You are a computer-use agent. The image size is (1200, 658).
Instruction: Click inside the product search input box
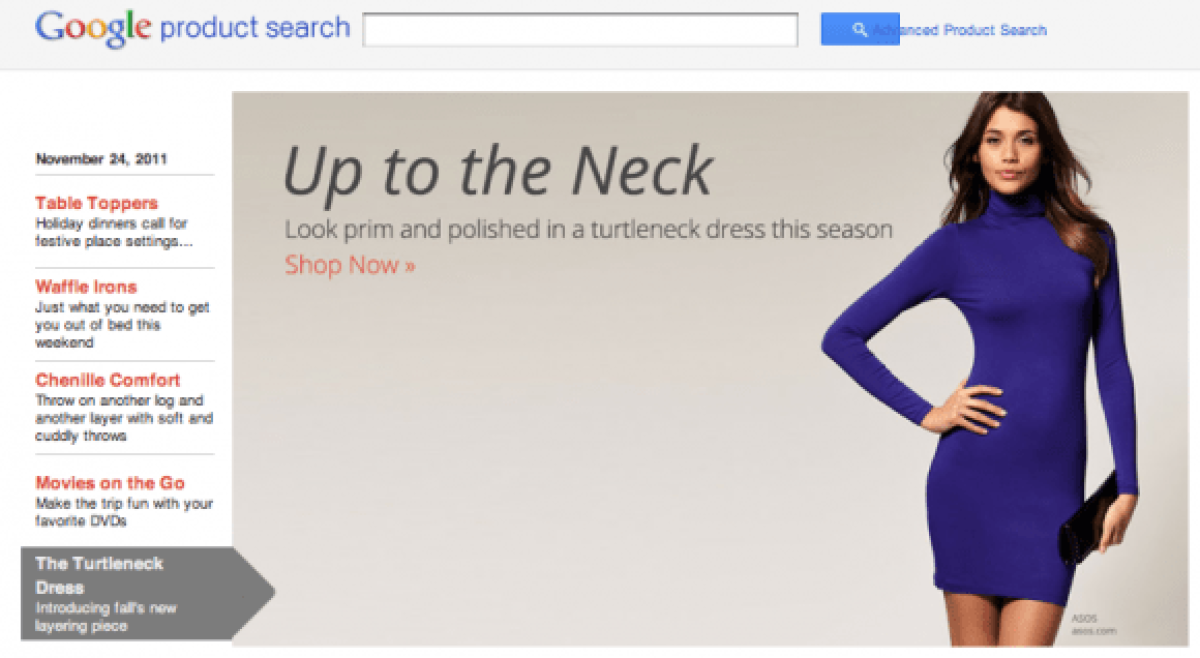point(580,29)
